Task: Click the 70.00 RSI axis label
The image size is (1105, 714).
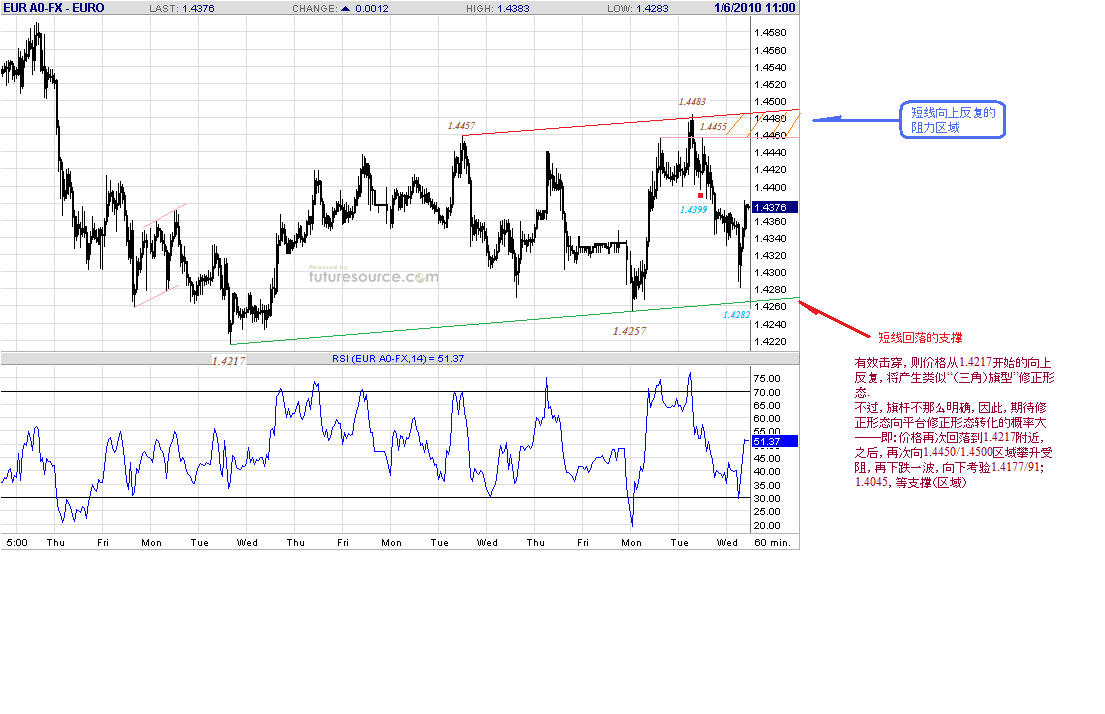Action: coord(767,392)
